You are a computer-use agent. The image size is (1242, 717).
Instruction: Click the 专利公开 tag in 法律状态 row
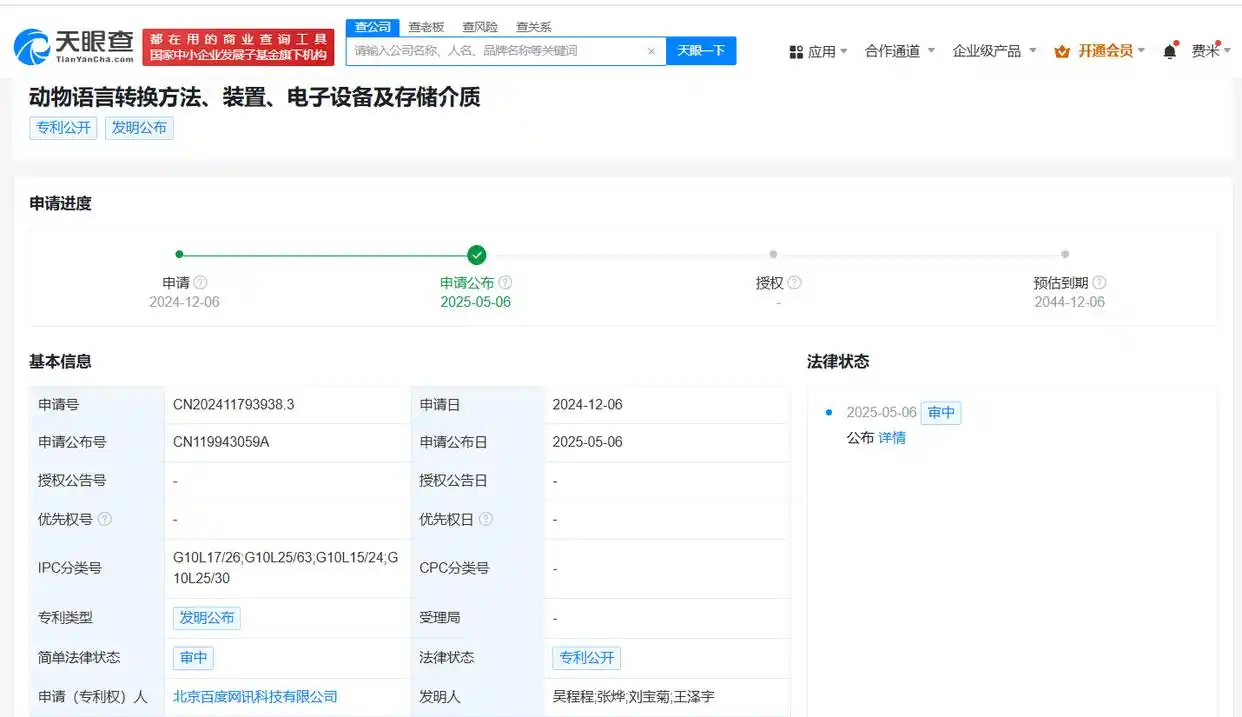tap(586, 658)
